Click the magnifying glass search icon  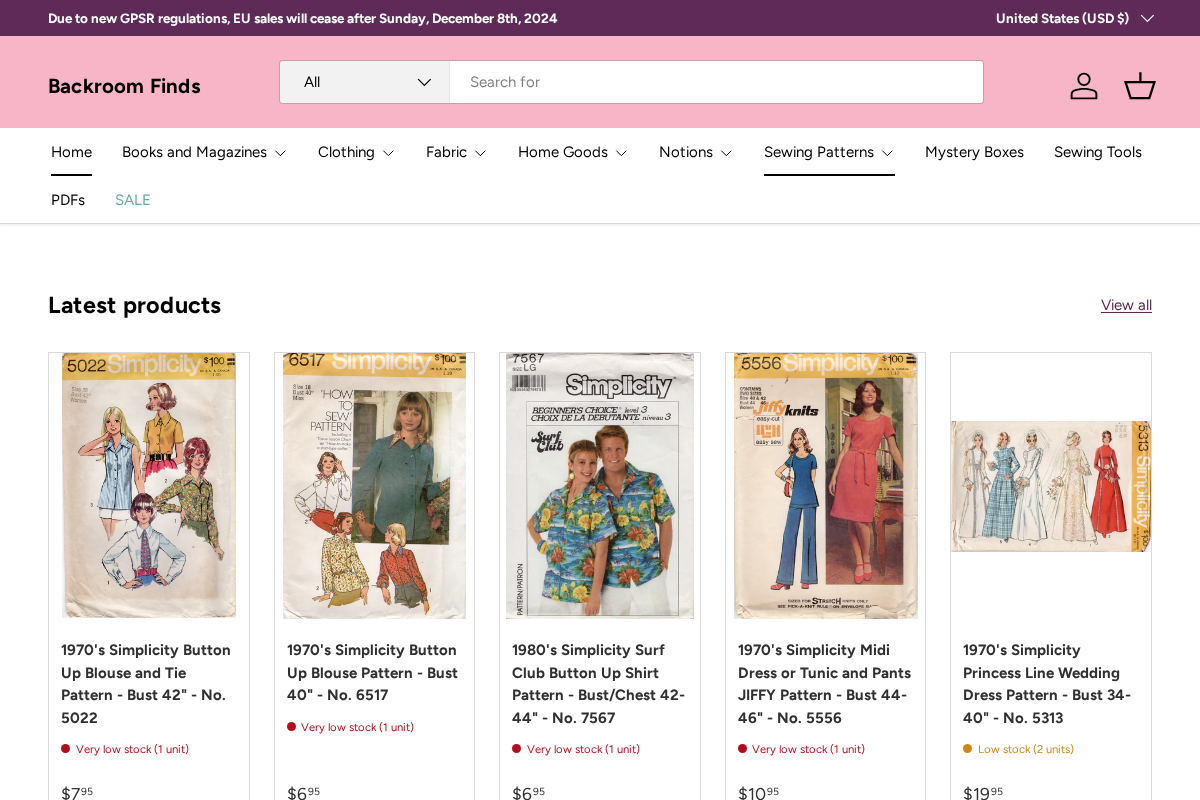(959, 82)
